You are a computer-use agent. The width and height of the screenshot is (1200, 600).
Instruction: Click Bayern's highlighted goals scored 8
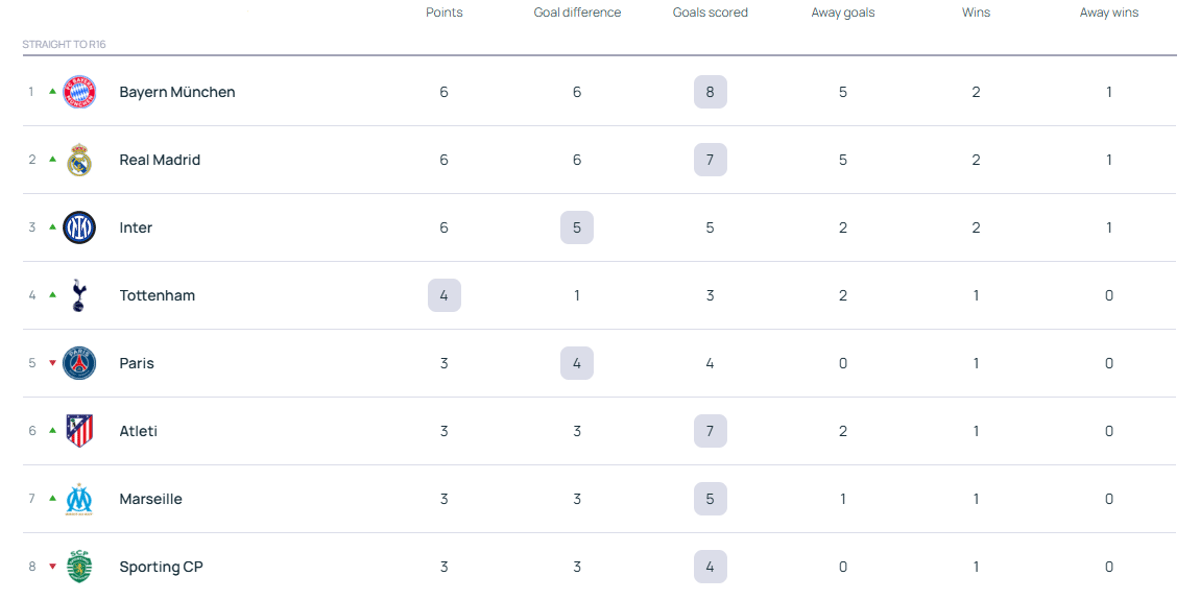(710, 92)
